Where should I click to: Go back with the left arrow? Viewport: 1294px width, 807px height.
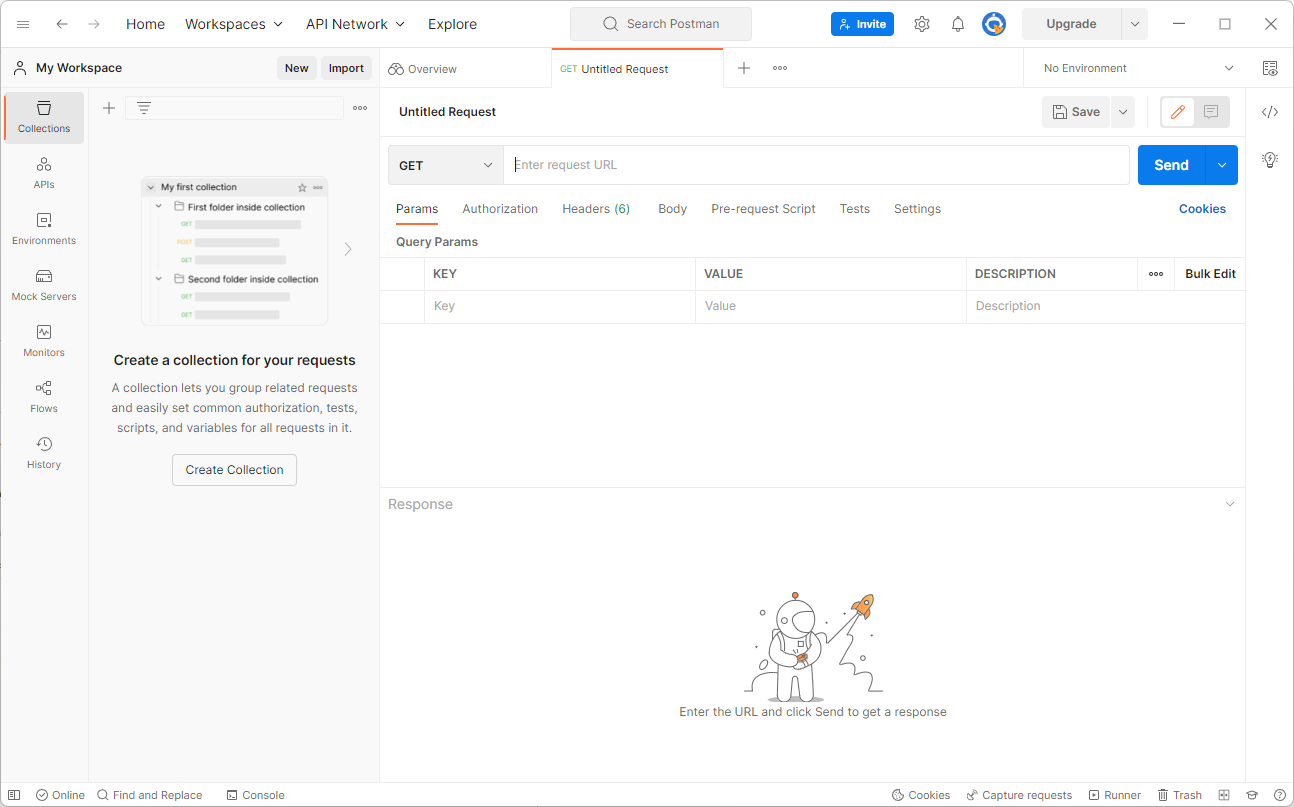tap(62, 24)
